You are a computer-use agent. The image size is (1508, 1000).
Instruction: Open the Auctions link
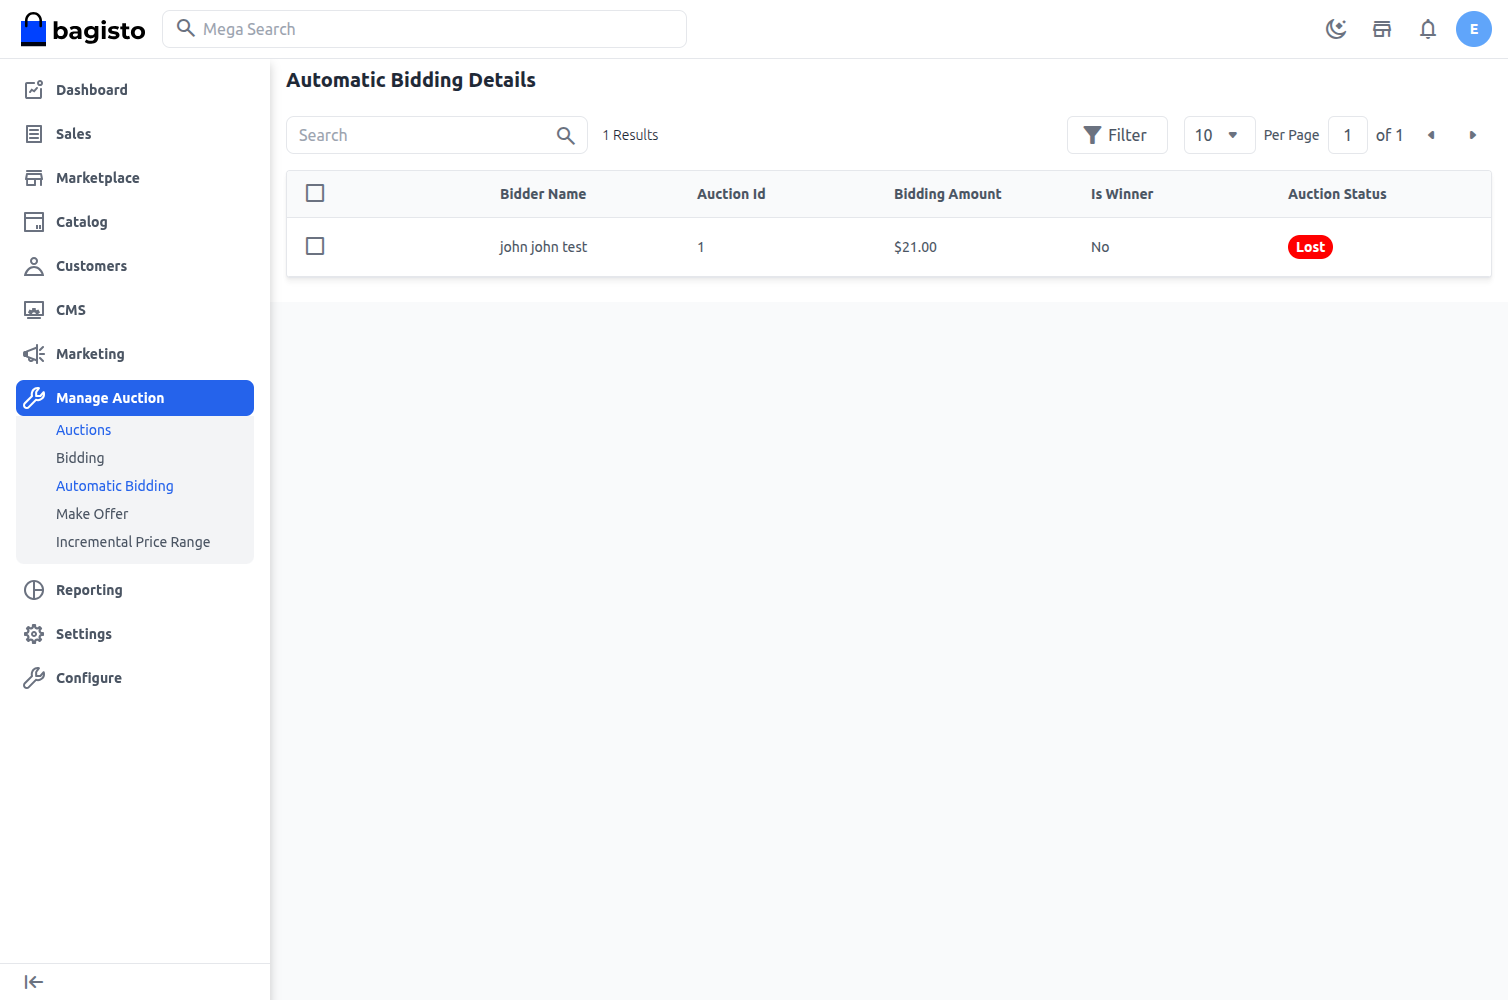(83, 429)
